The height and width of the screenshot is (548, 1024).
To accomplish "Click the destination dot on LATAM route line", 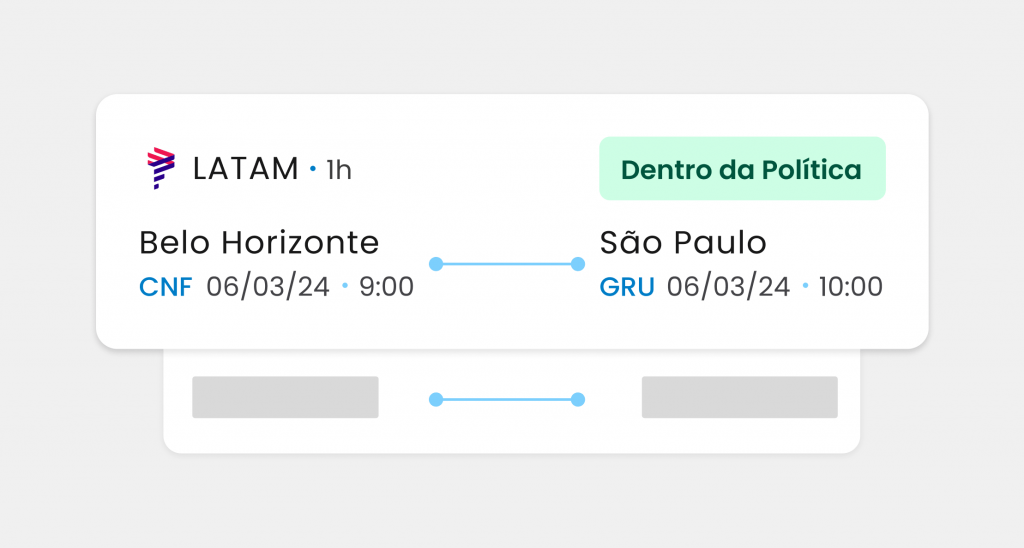I will (x=577, y=264).
